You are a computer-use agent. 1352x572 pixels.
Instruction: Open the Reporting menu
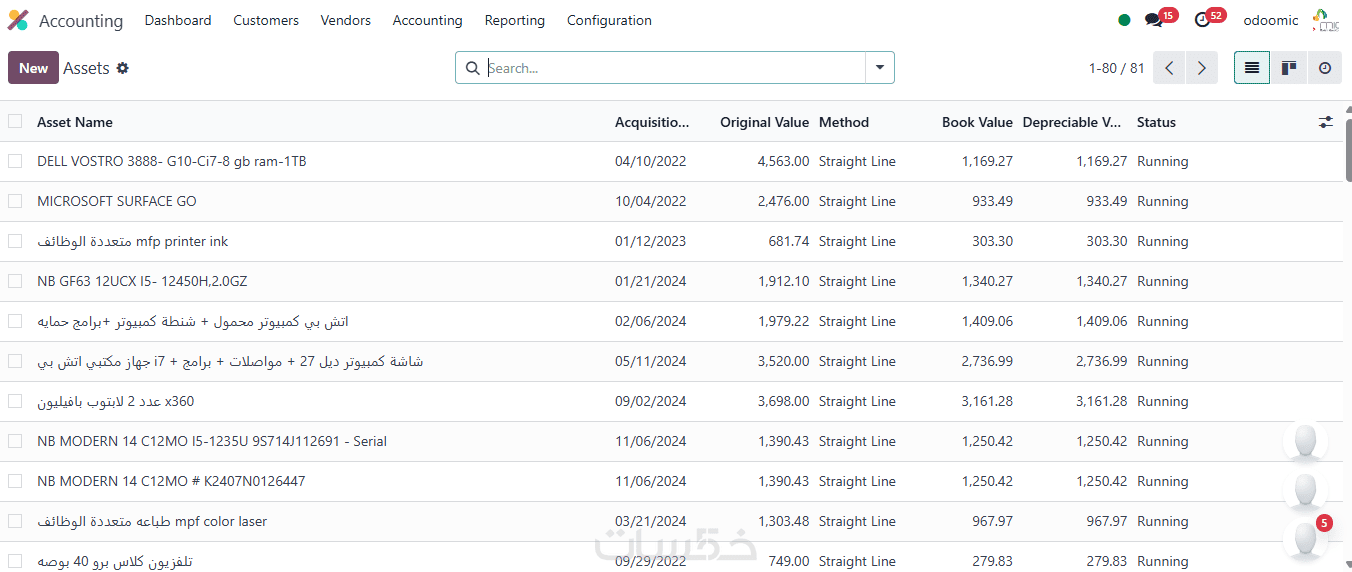(x=514, y=20)
